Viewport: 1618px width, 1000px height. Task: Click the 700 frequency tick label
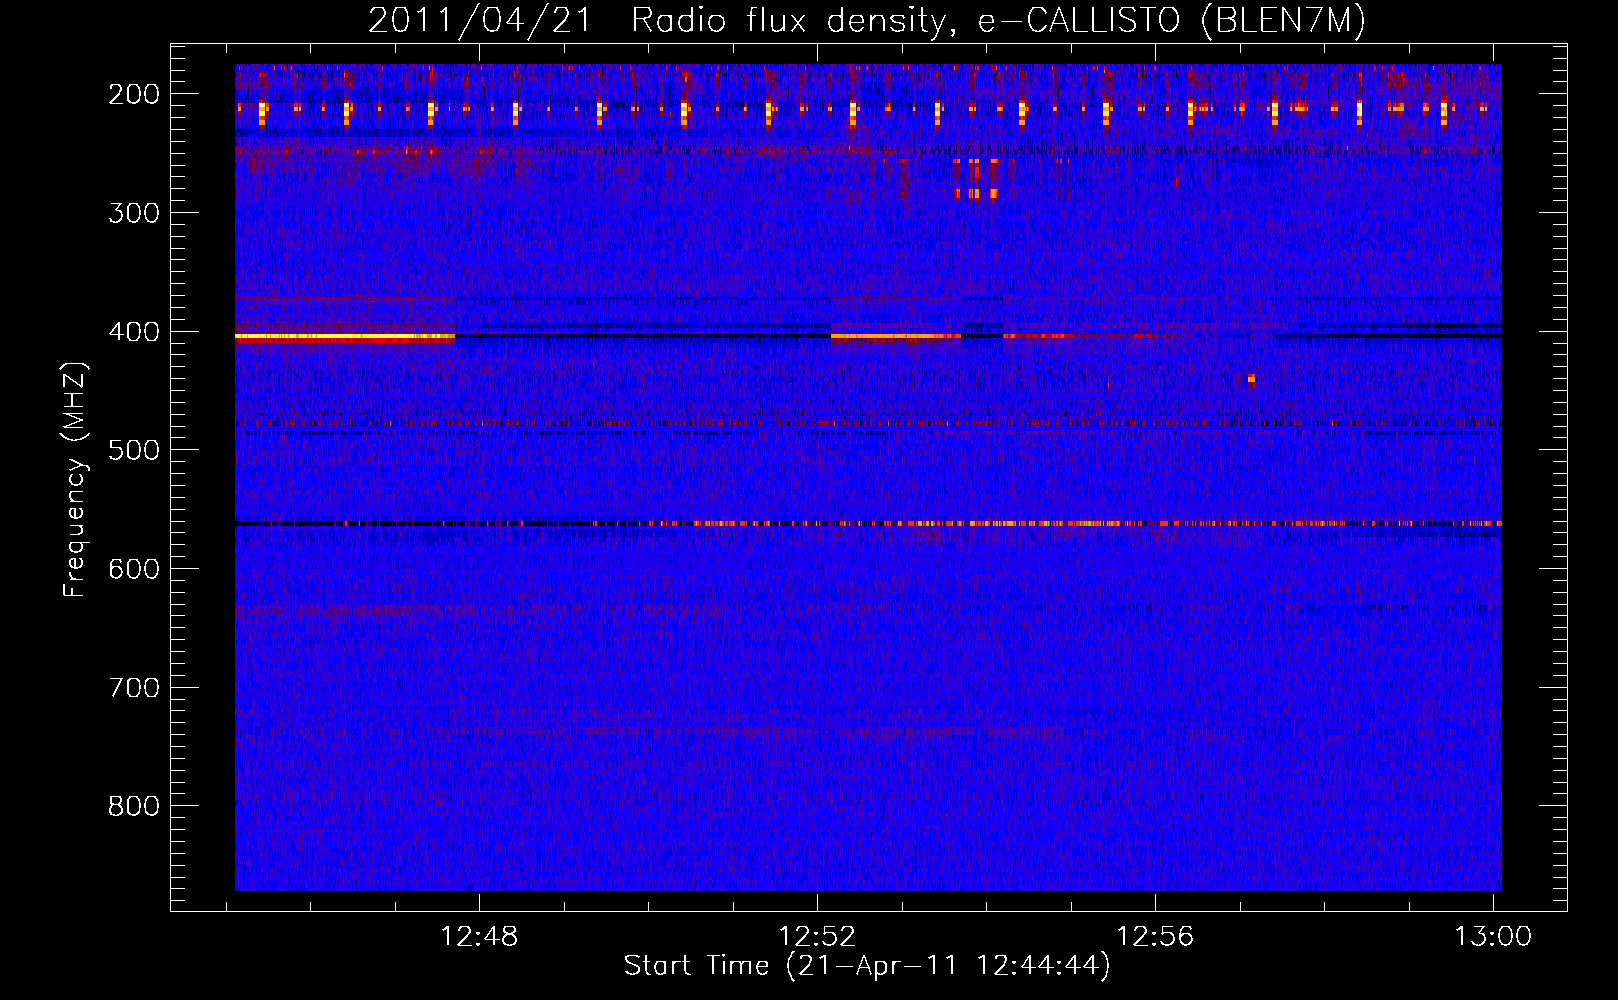(134, 688)
